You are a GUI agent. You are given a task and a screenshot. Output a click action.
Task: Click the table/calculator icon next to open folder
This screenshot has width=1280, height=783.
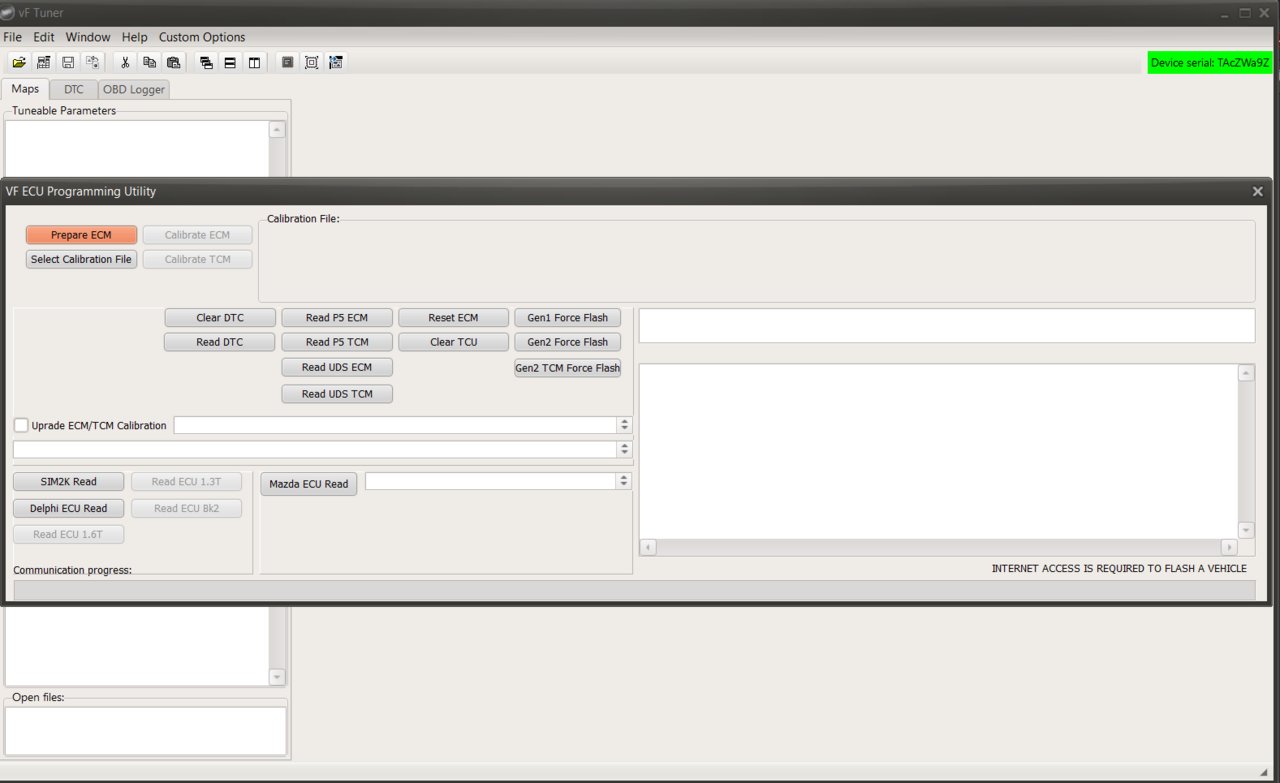click(x=44, y=62)
